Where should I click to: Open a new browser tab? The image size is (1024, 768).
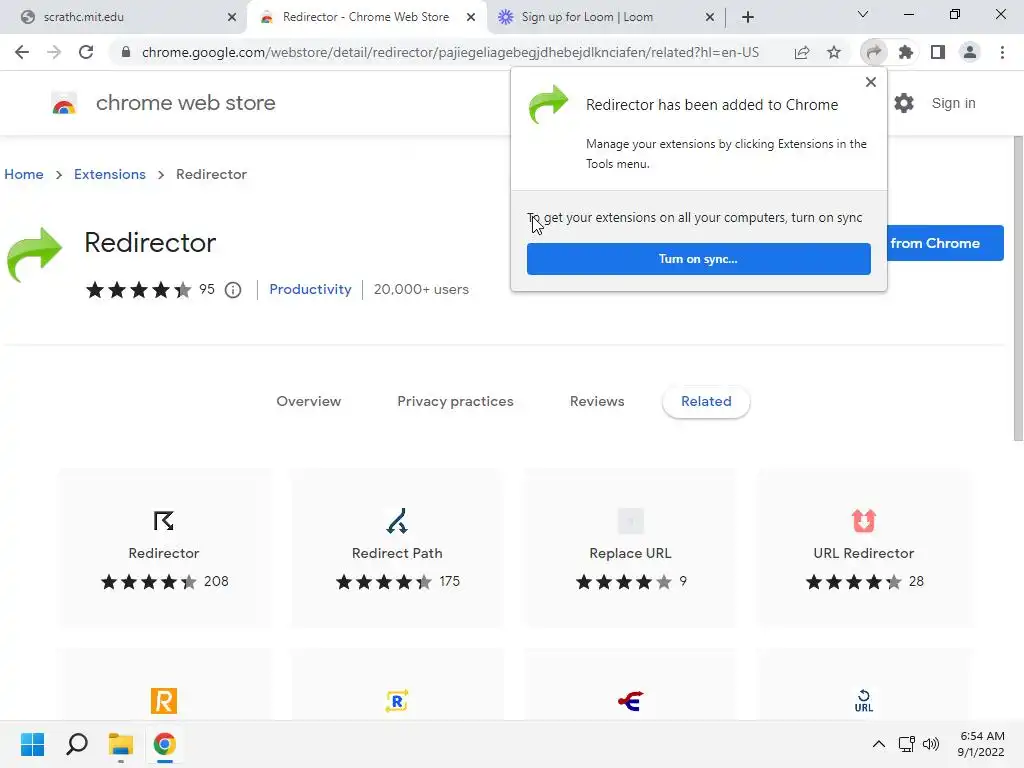point(748,17)
